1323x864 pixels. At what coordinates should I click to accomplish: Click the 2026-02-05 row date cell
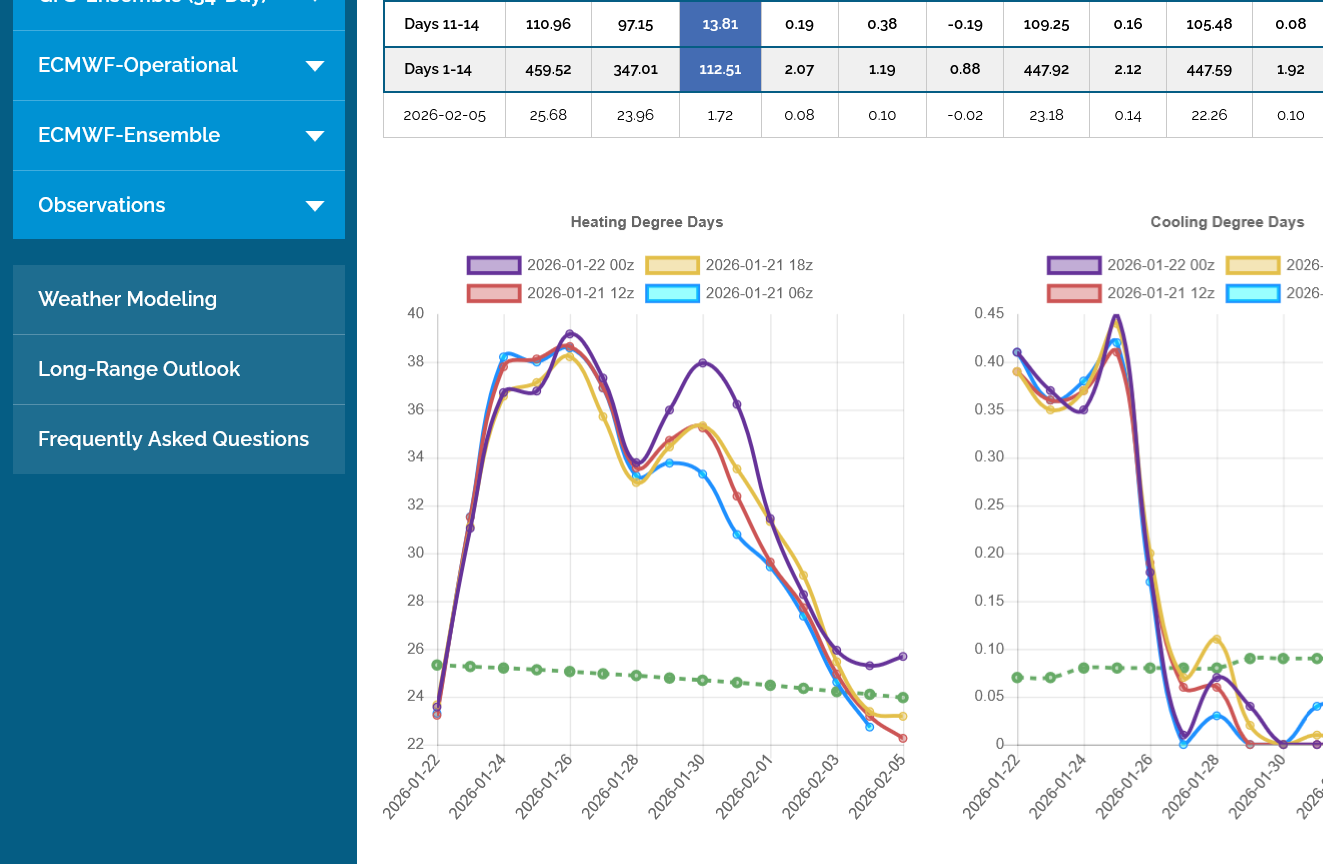pos(444,115)
